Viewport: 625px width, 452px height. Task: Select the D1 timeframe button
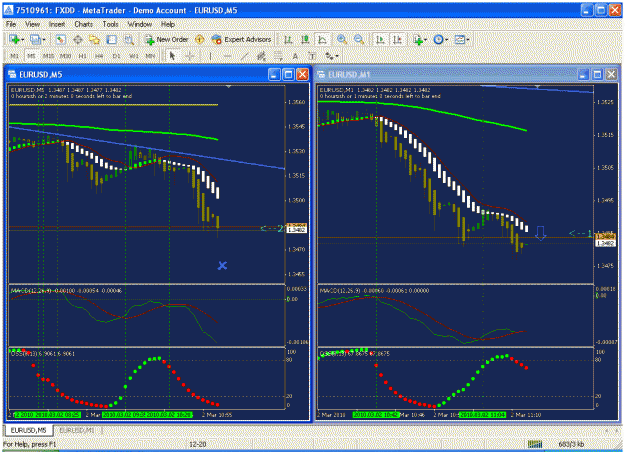click(x=116, y=56)
